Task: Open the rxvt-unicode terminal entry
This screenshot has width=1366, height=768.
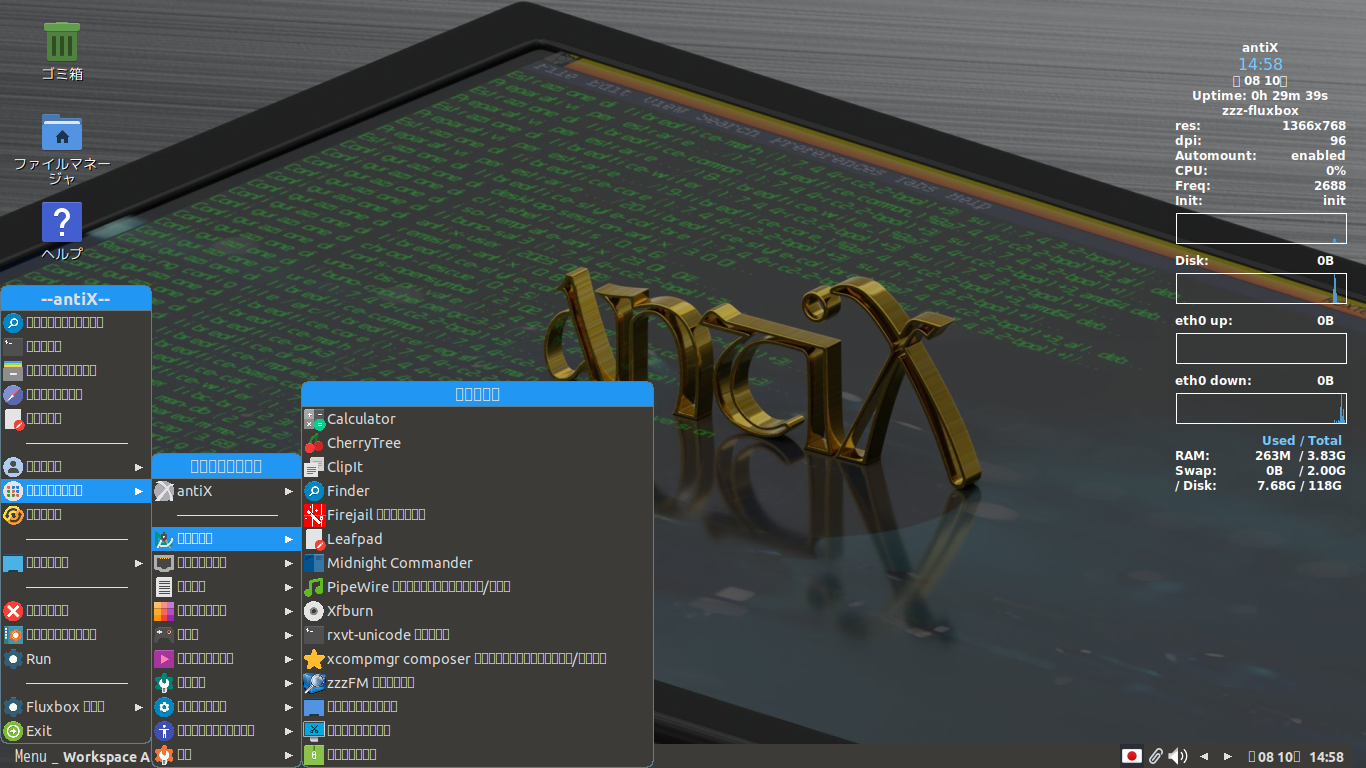Action: [x=477, y=635]
